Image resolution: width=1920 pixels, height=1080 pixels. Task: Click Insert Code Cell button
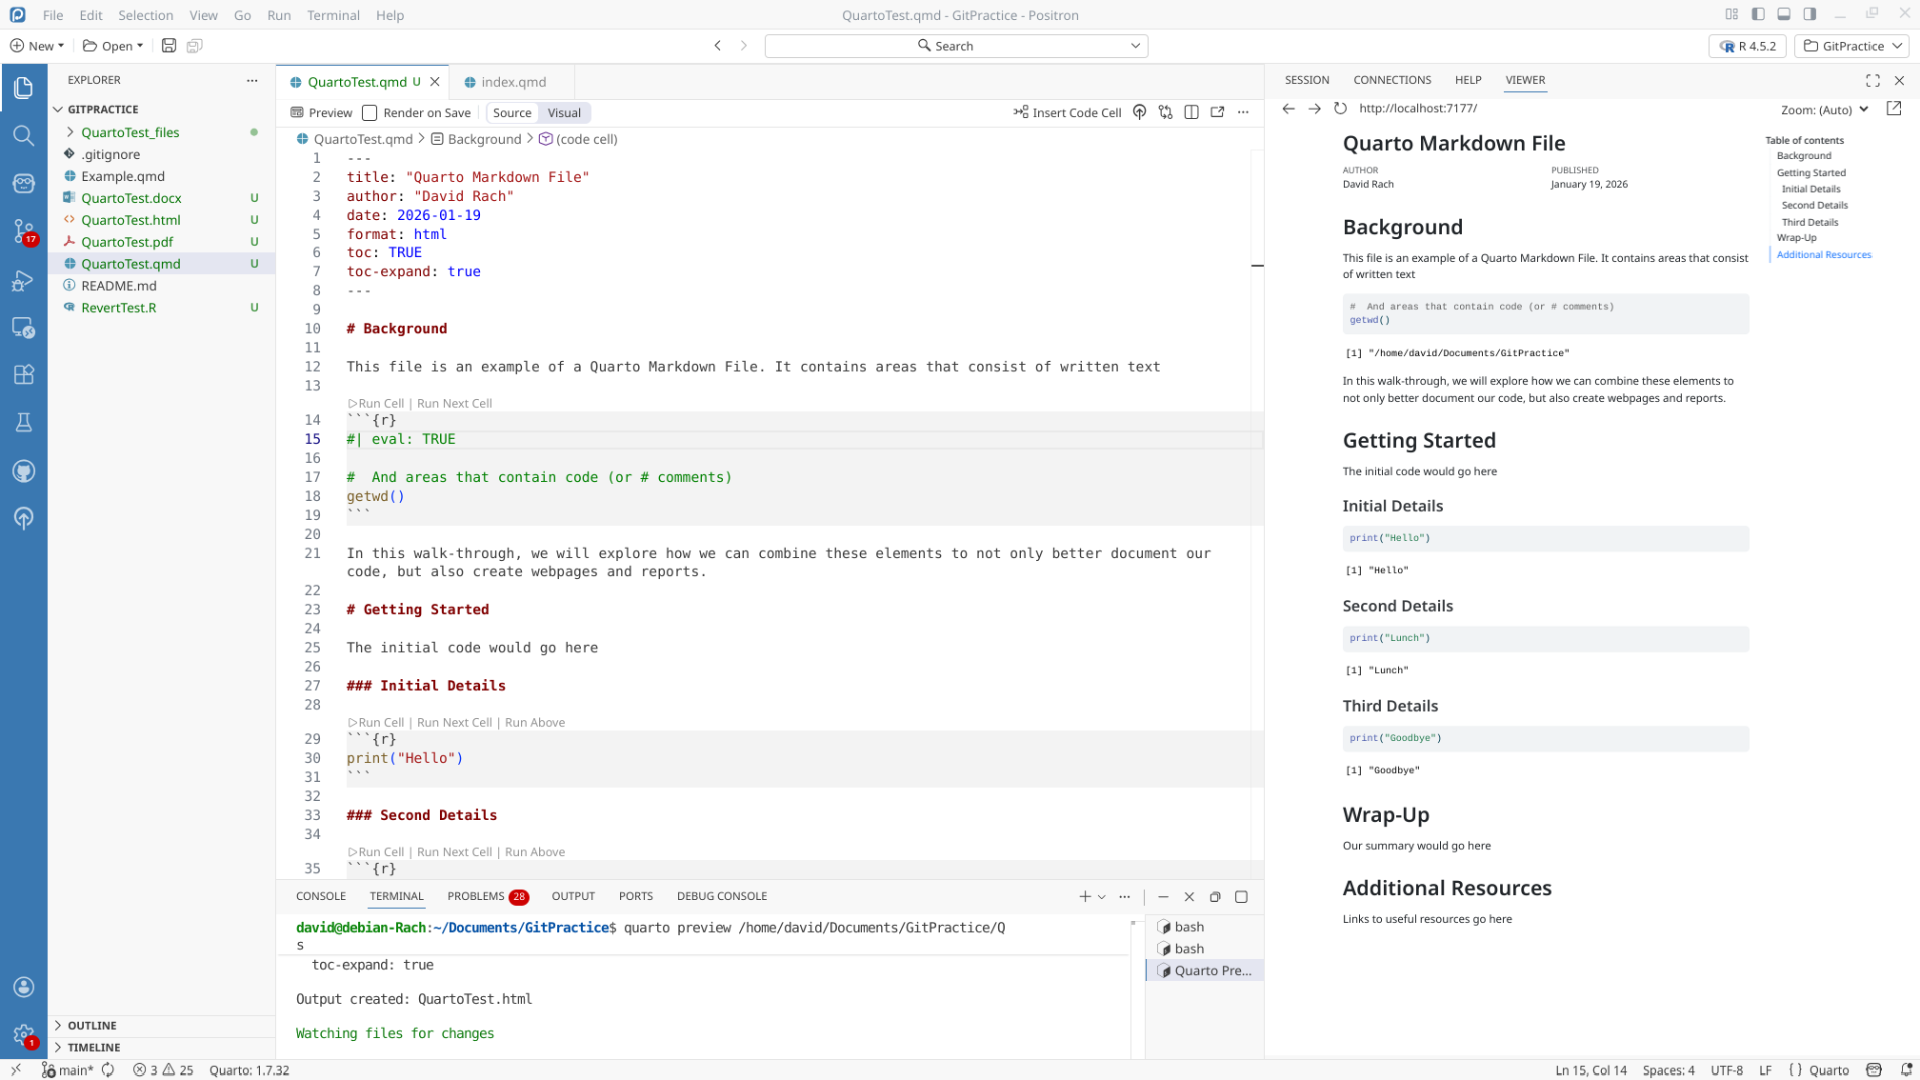point(1067,112)
